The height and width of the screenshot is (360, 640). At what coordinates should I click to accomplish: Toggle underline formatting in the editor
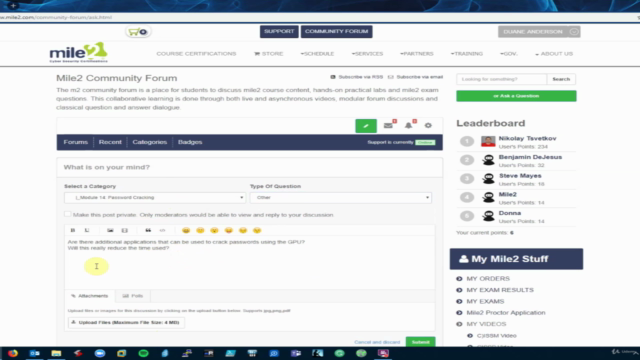click(87, 230)
